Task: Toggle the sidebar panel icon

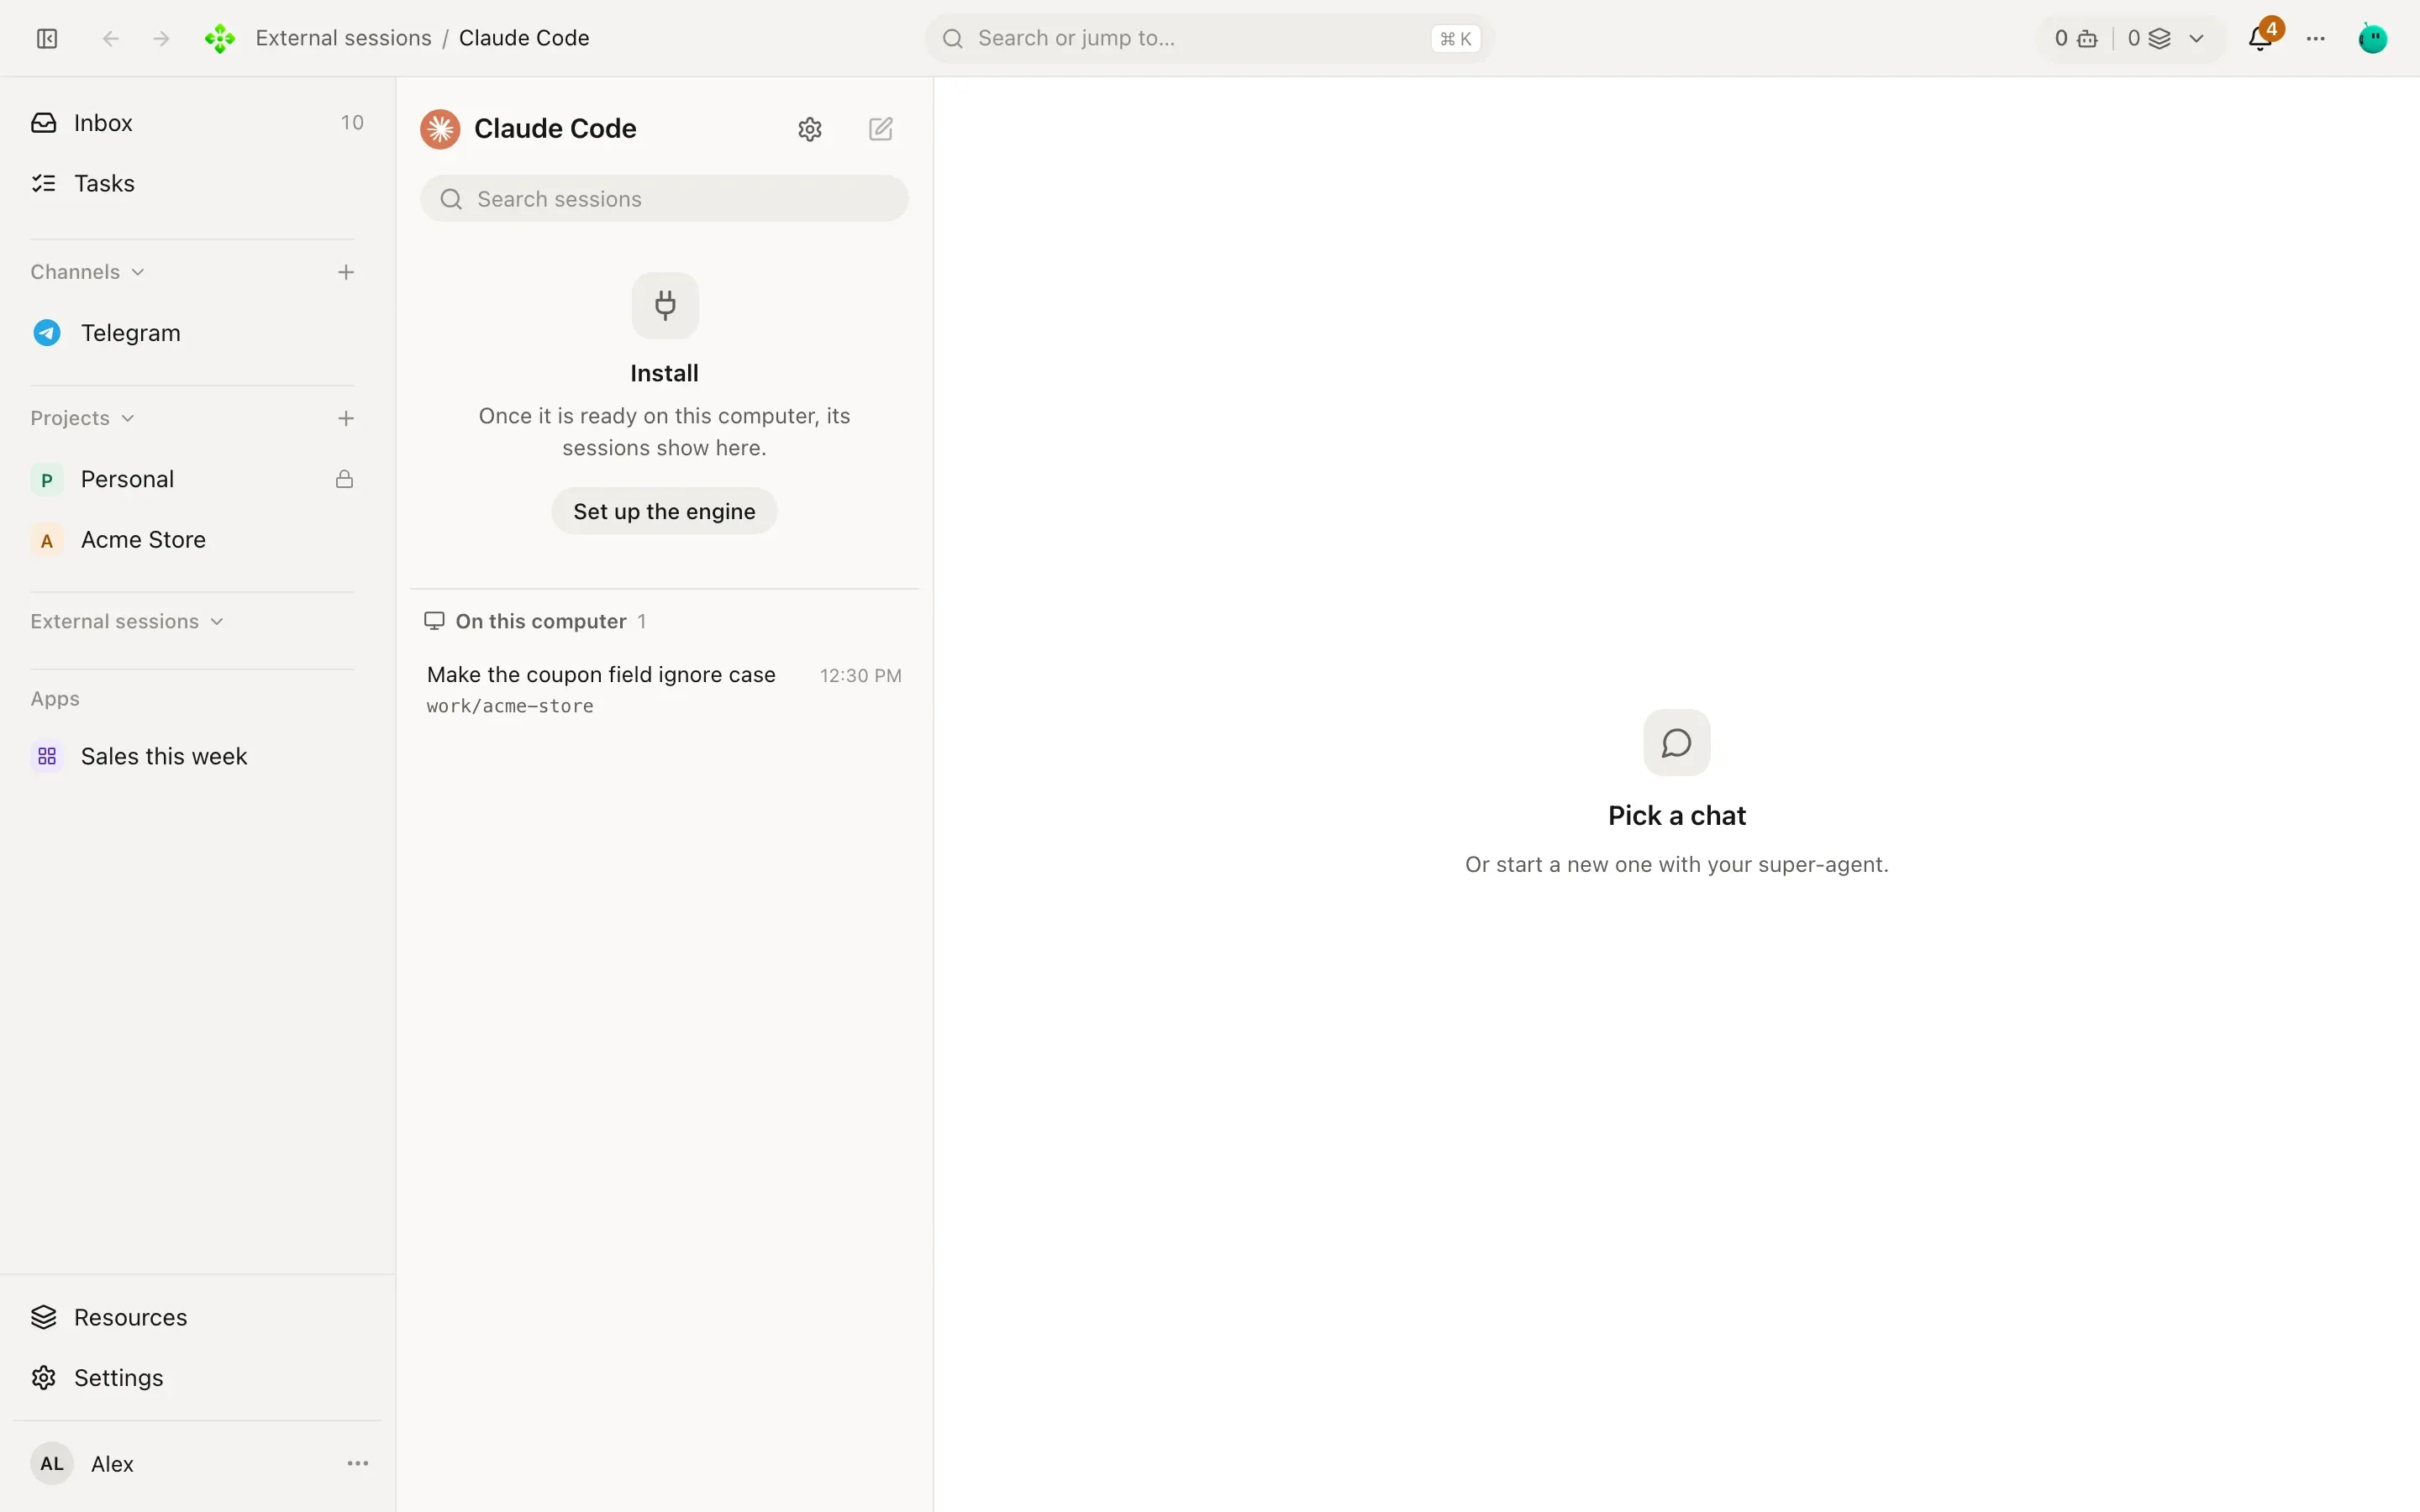Action: tap(47, 38)
